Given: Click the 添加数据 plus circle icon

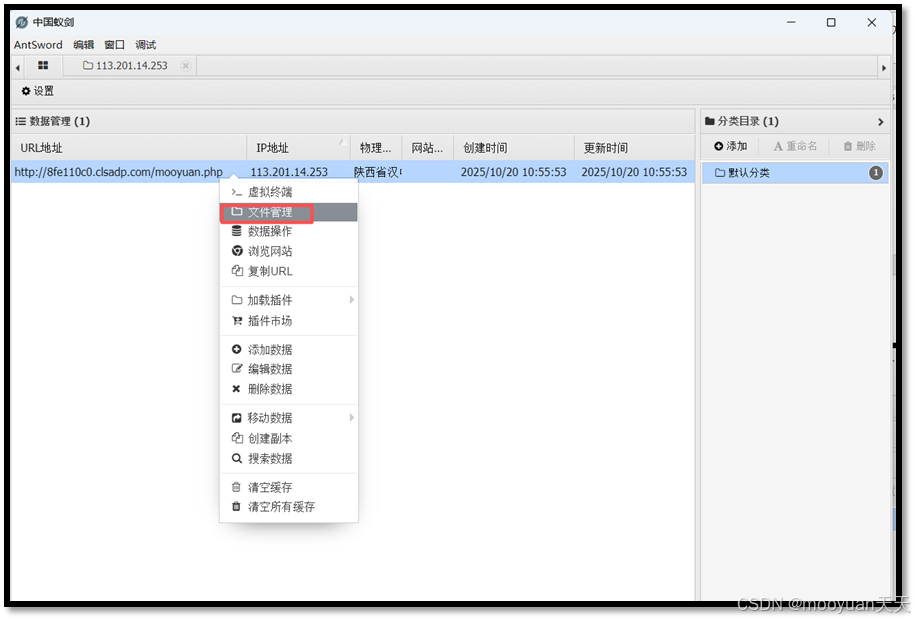Looking at the screenshot, I should click(x=236, y=349).
